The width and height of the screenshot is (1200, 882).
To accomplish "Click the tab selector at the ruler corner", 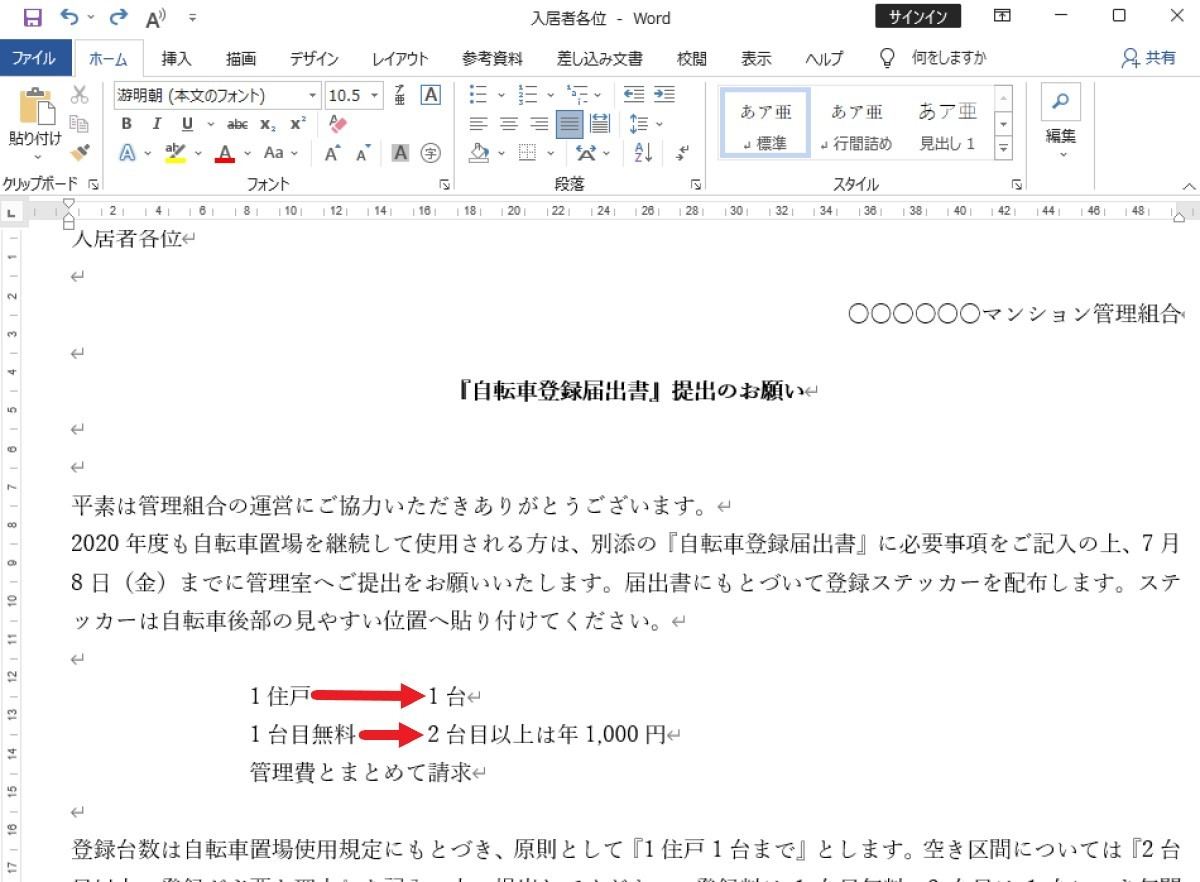I will coord(11,212).
